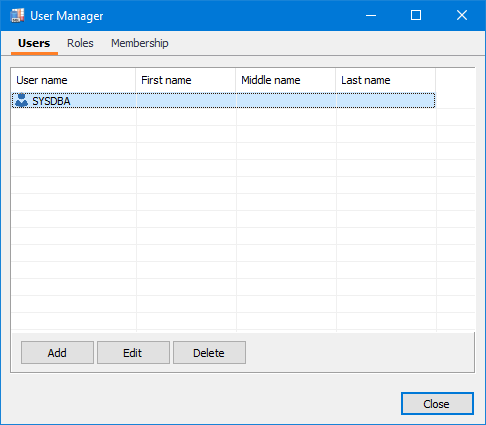Click the title bar X icon
Screen dimensions: 486x425
click(x=462, y=15)
